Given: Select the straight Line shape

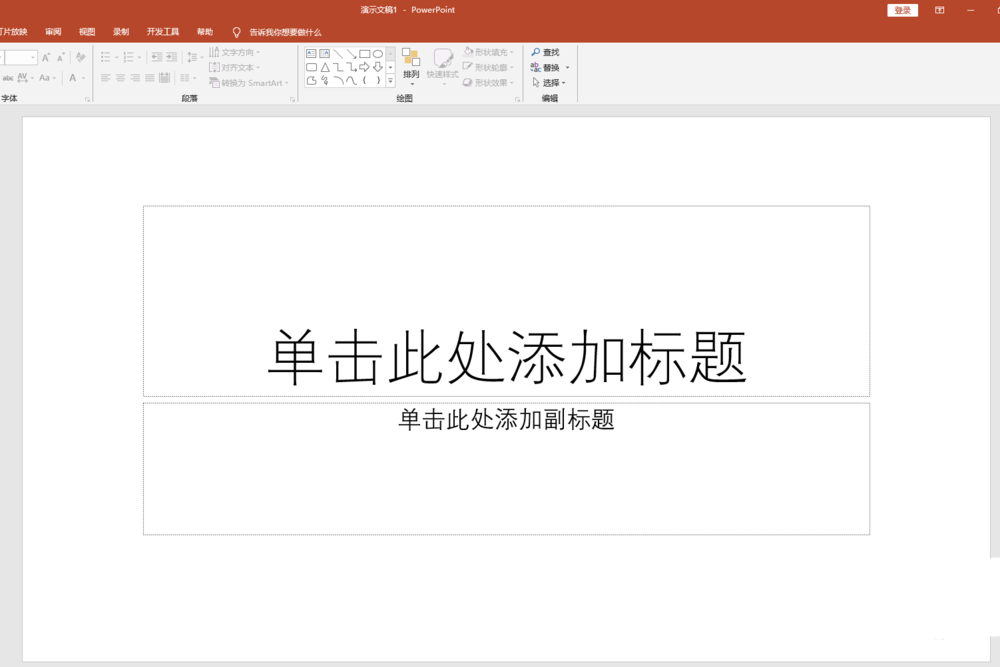Looking at the screenshot, I should (x=338, y=54).
